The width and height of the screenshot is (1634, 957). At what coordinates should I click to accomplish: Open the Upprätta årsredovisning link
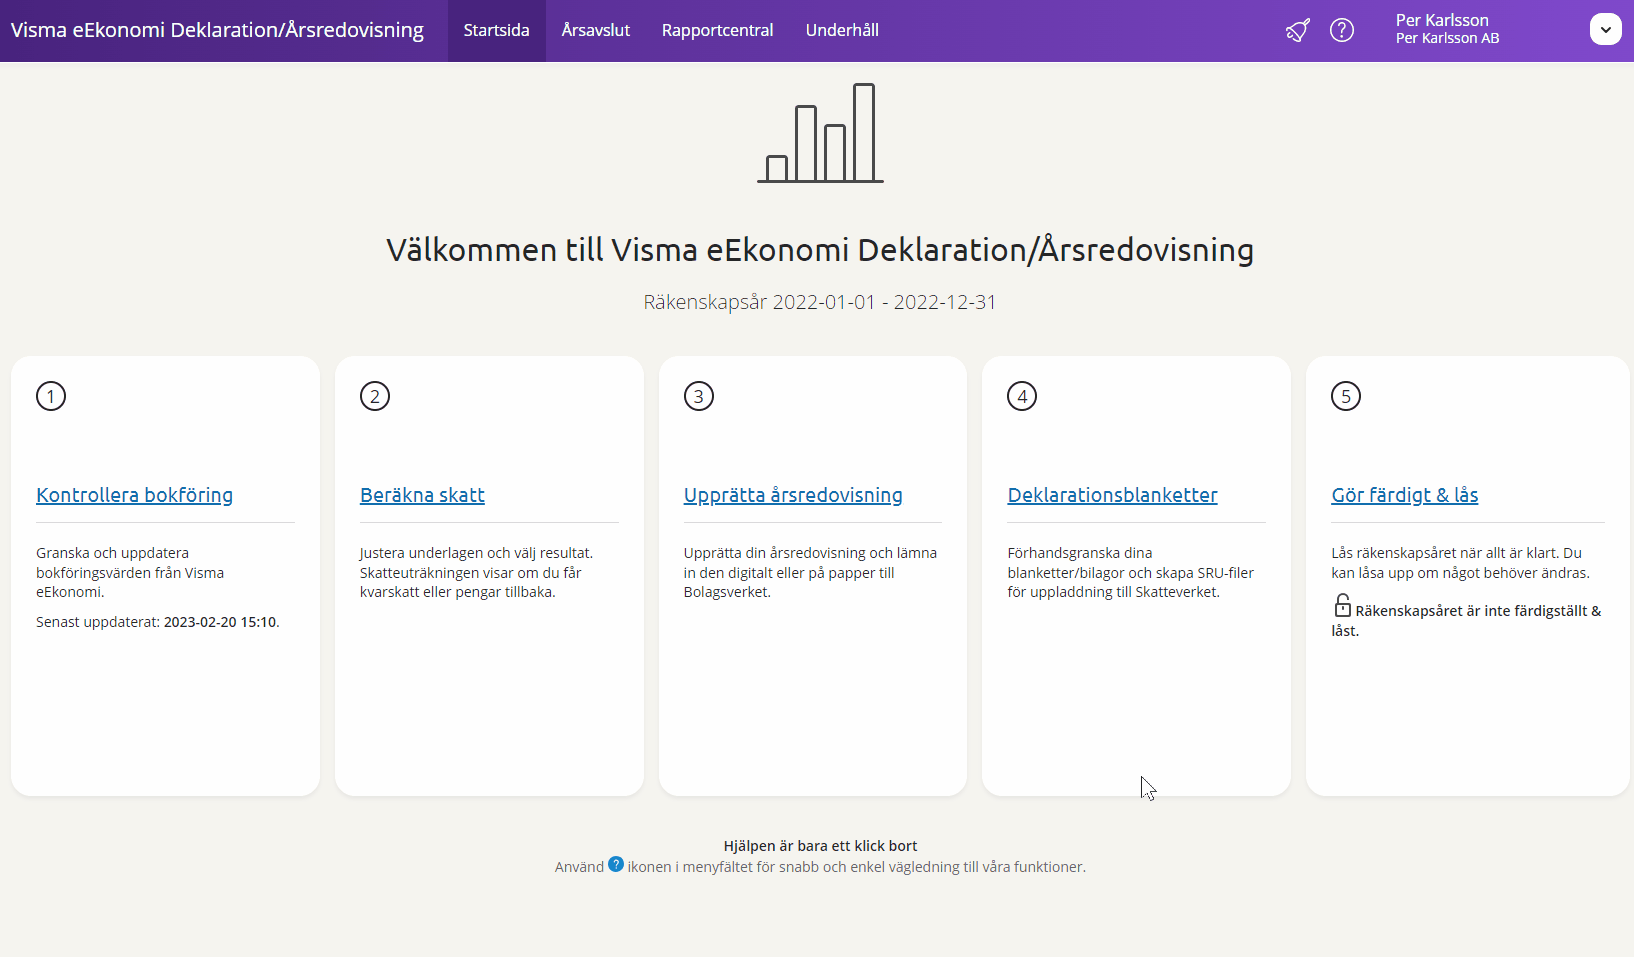(793, 495)
